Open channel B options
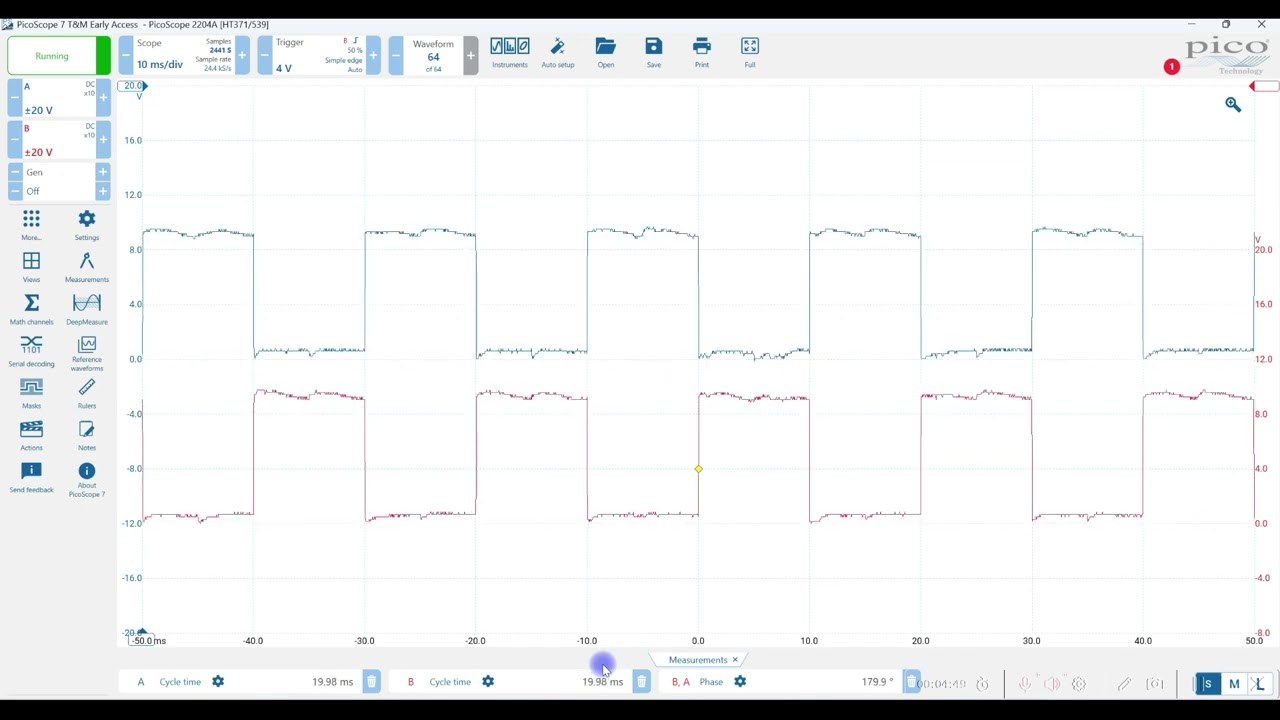 coord(59,140)
